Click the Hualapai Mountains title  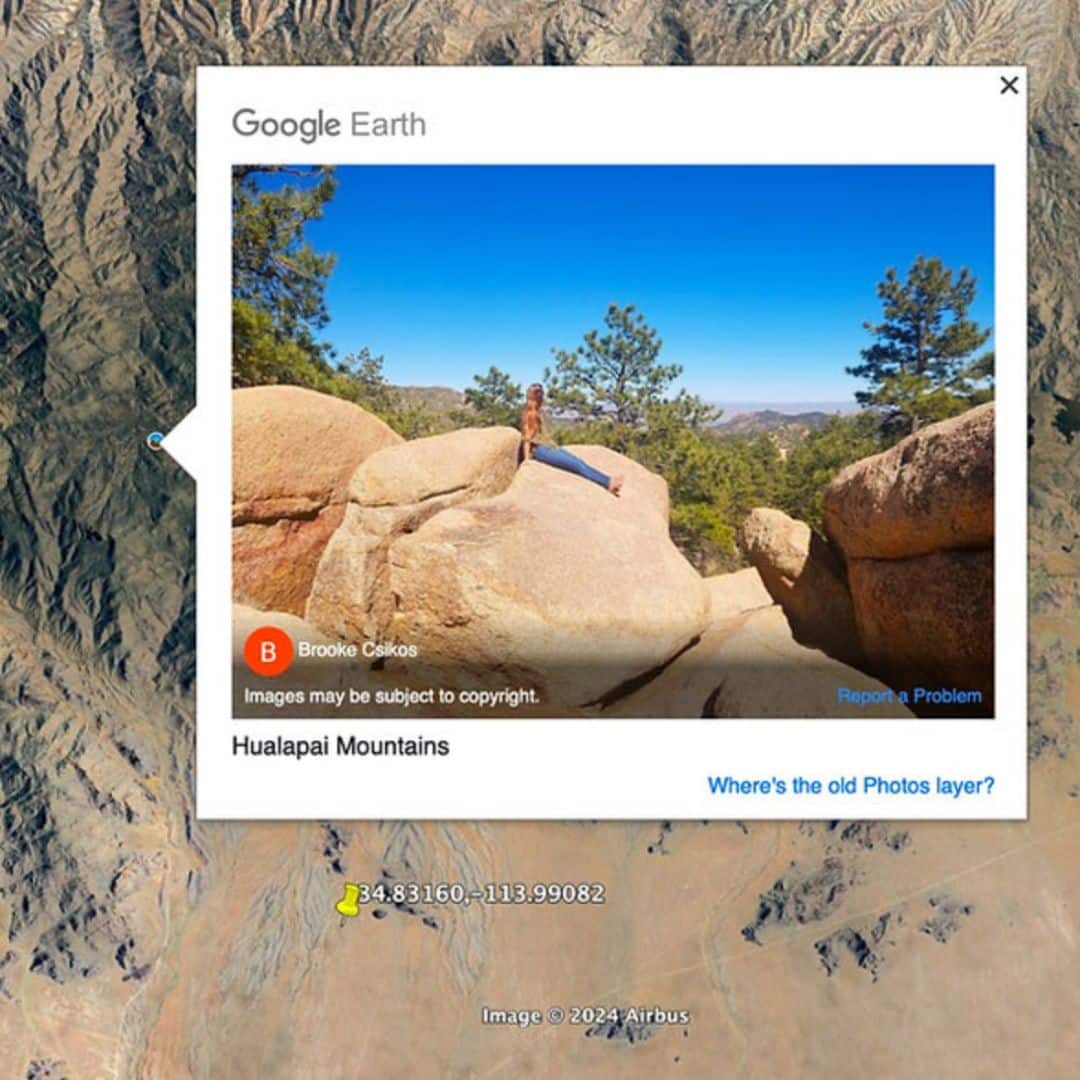[340, 746]
